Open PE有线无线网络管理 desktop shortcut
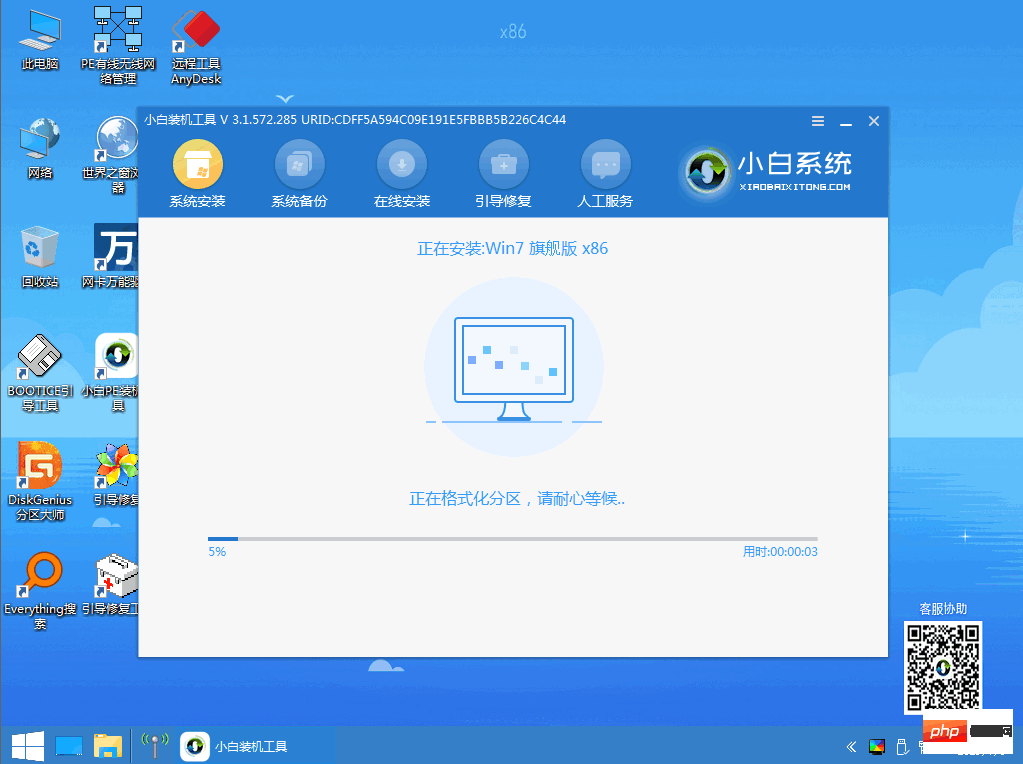1023x764 pixels. (x=118, y=44)
